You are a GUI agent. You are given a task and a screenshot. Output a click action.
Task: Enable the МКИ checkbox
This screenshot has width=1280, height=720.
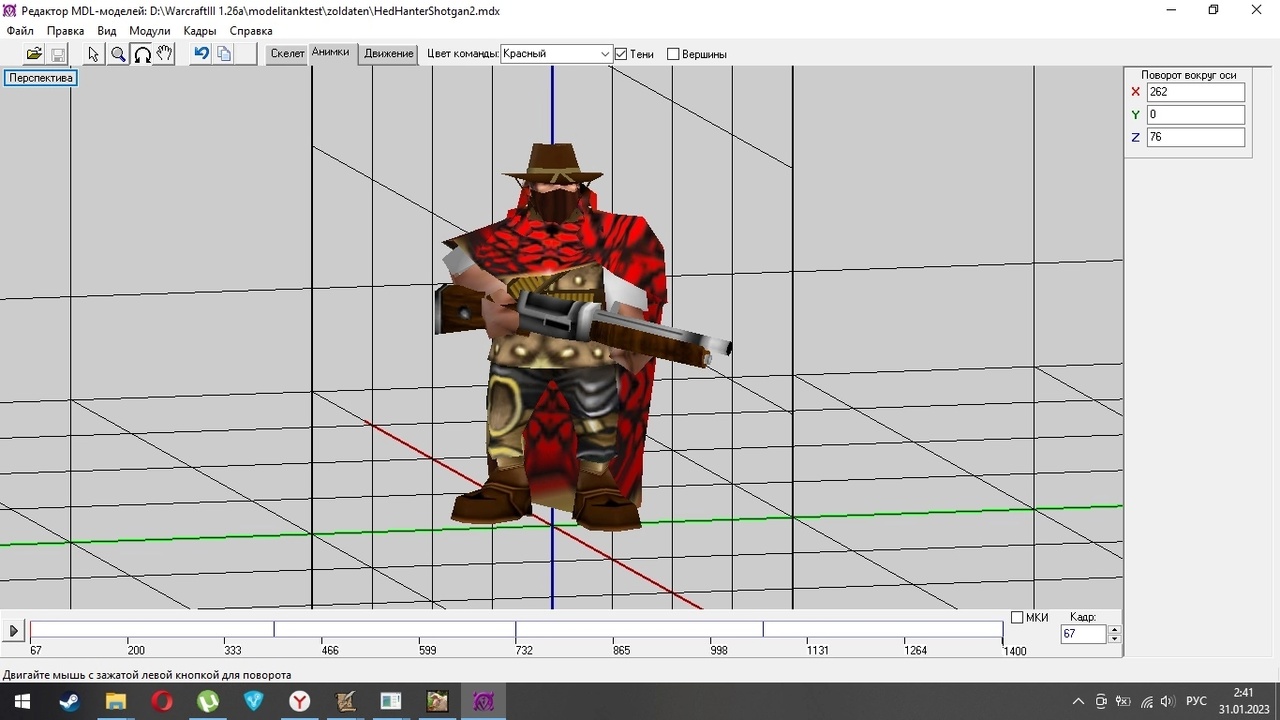1017,617
